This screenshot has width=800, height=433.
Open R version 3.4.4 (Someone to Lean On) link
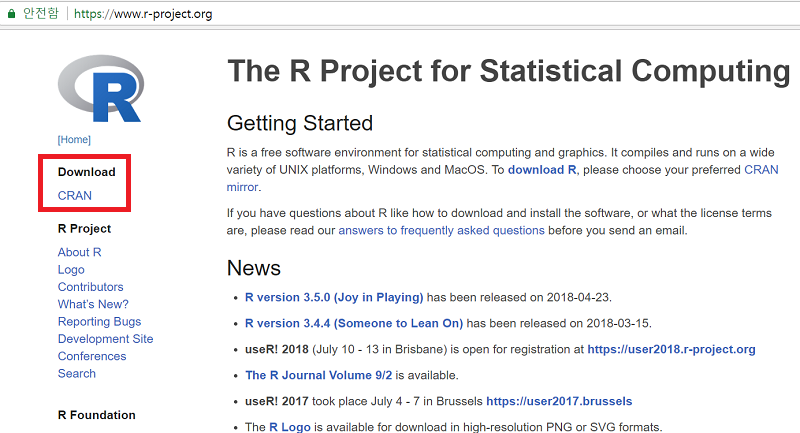[x=354, y=323]
